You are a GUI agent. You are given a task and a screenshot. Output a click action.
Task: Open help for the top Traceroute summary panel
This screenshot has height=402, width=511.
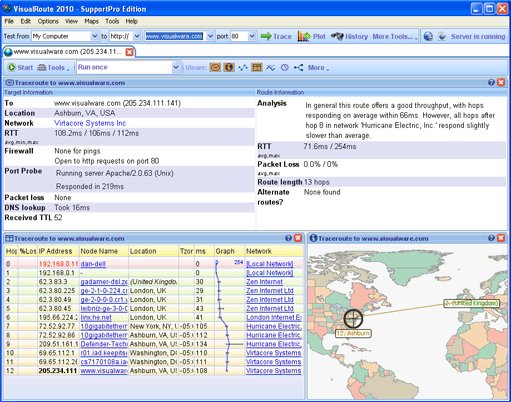(x=491, y=82)
